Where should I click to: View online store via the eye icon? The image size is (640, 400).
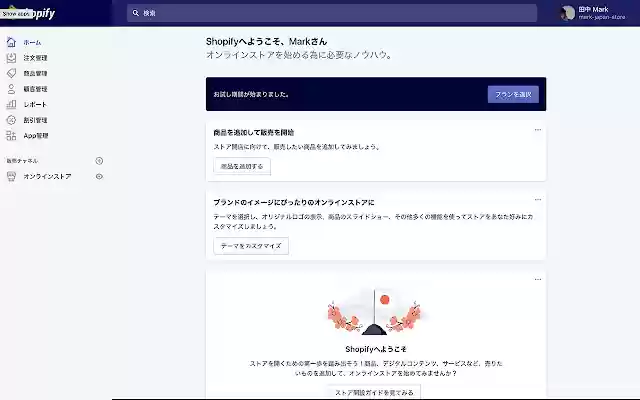[99, 176]
